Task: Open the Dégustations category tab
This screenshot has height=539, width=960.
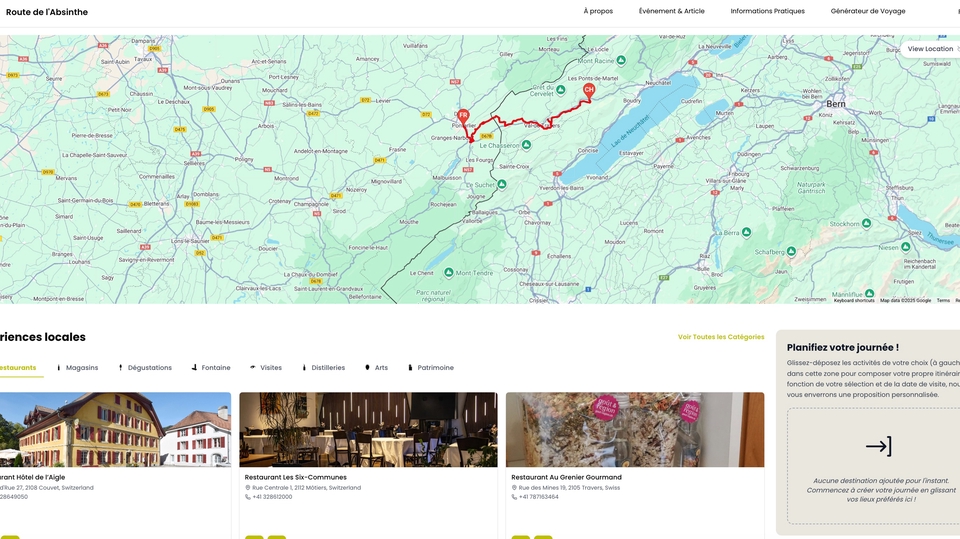Action: tap(144, 368)
